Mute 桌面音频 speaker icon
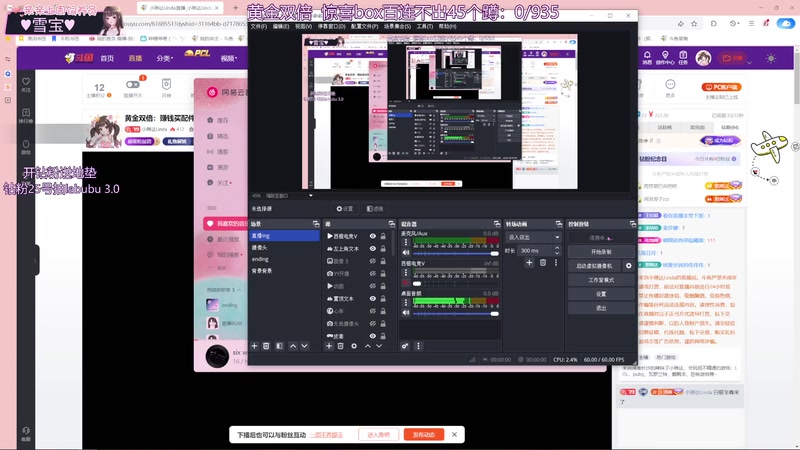Viewport: 800px width, 450px height. click(x=406, y=313)
